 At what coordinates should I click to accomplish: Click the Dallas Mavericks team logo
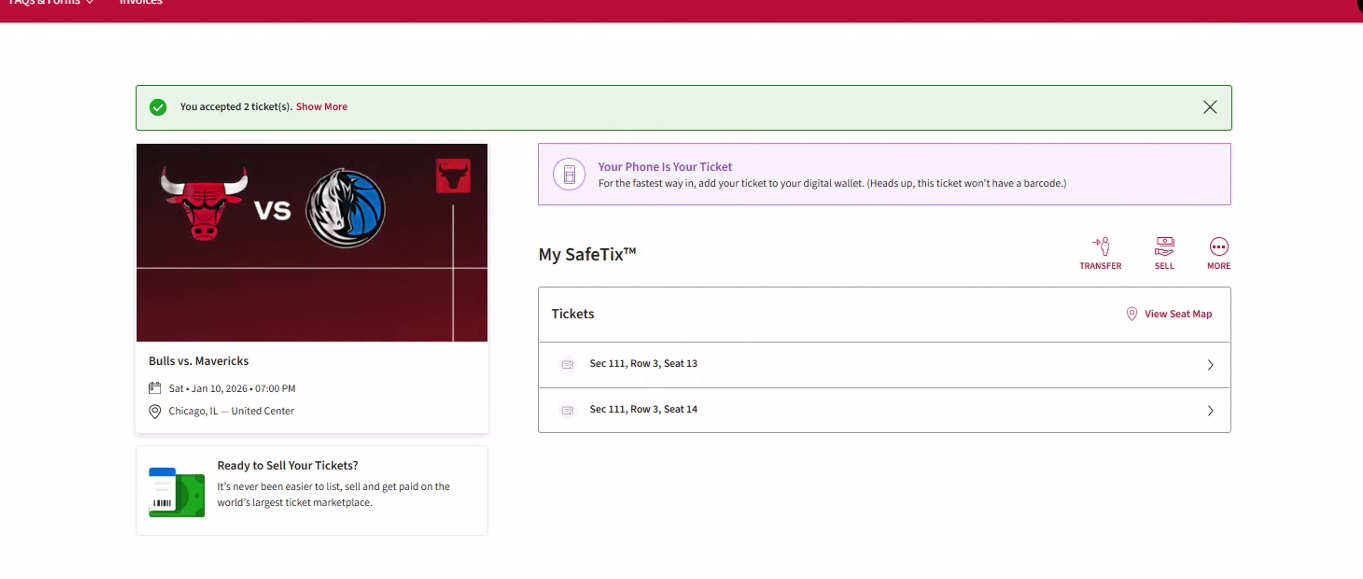346,209
